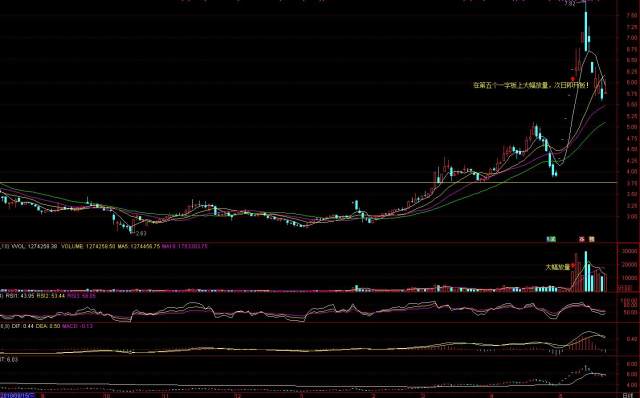
Task: Click the yellow horizontal support line
Action: pyautogui.click(x=308, y=182)
